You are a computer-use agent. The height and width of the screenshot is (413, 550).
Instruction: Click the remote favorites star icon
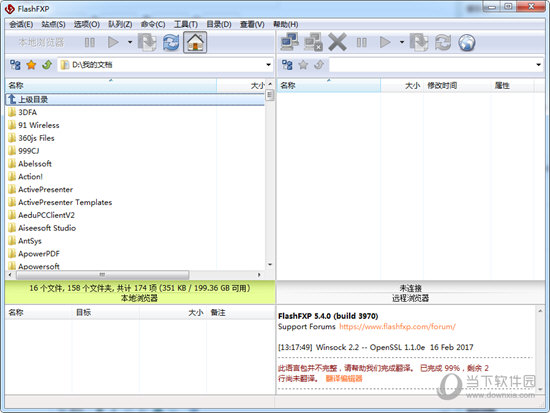coord(303,65)
